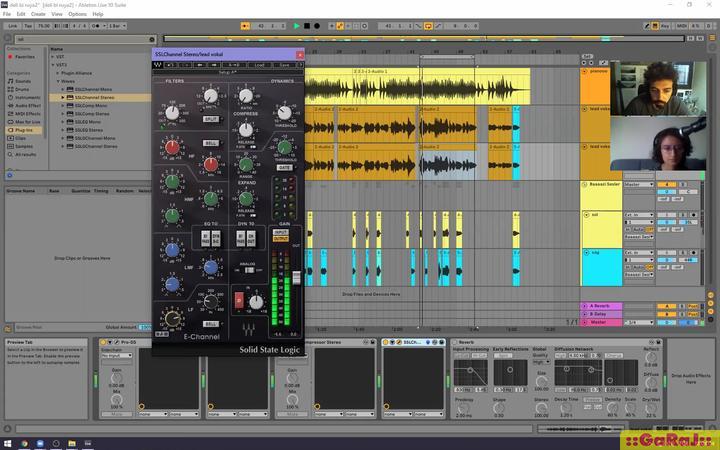This screenshot has height=450, width=720.
Task: Adjust the output fader in SSL plugin
Action: [296, 277]
